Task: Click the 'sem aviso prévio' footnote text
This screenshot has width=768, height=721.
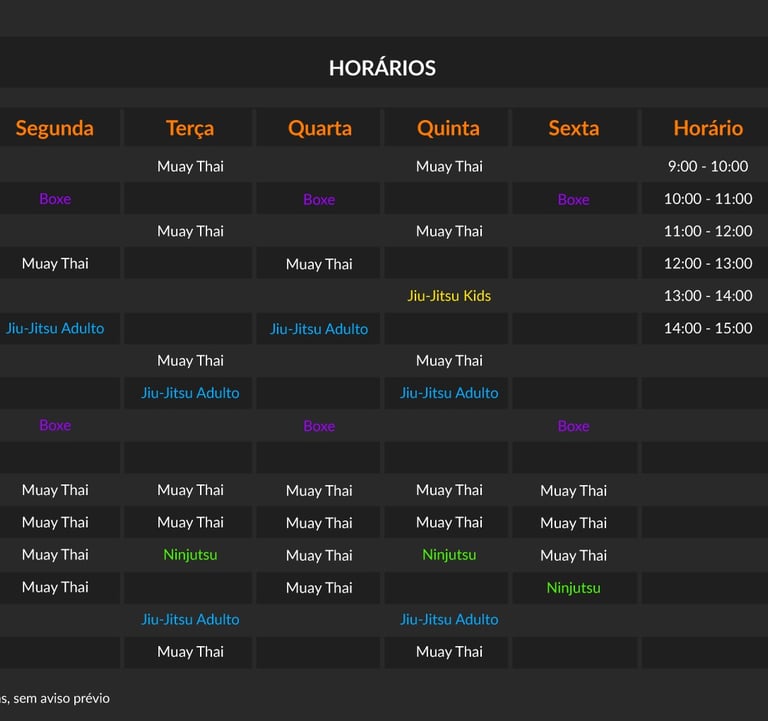Action: pyautogui.click(x=61, y=698)
